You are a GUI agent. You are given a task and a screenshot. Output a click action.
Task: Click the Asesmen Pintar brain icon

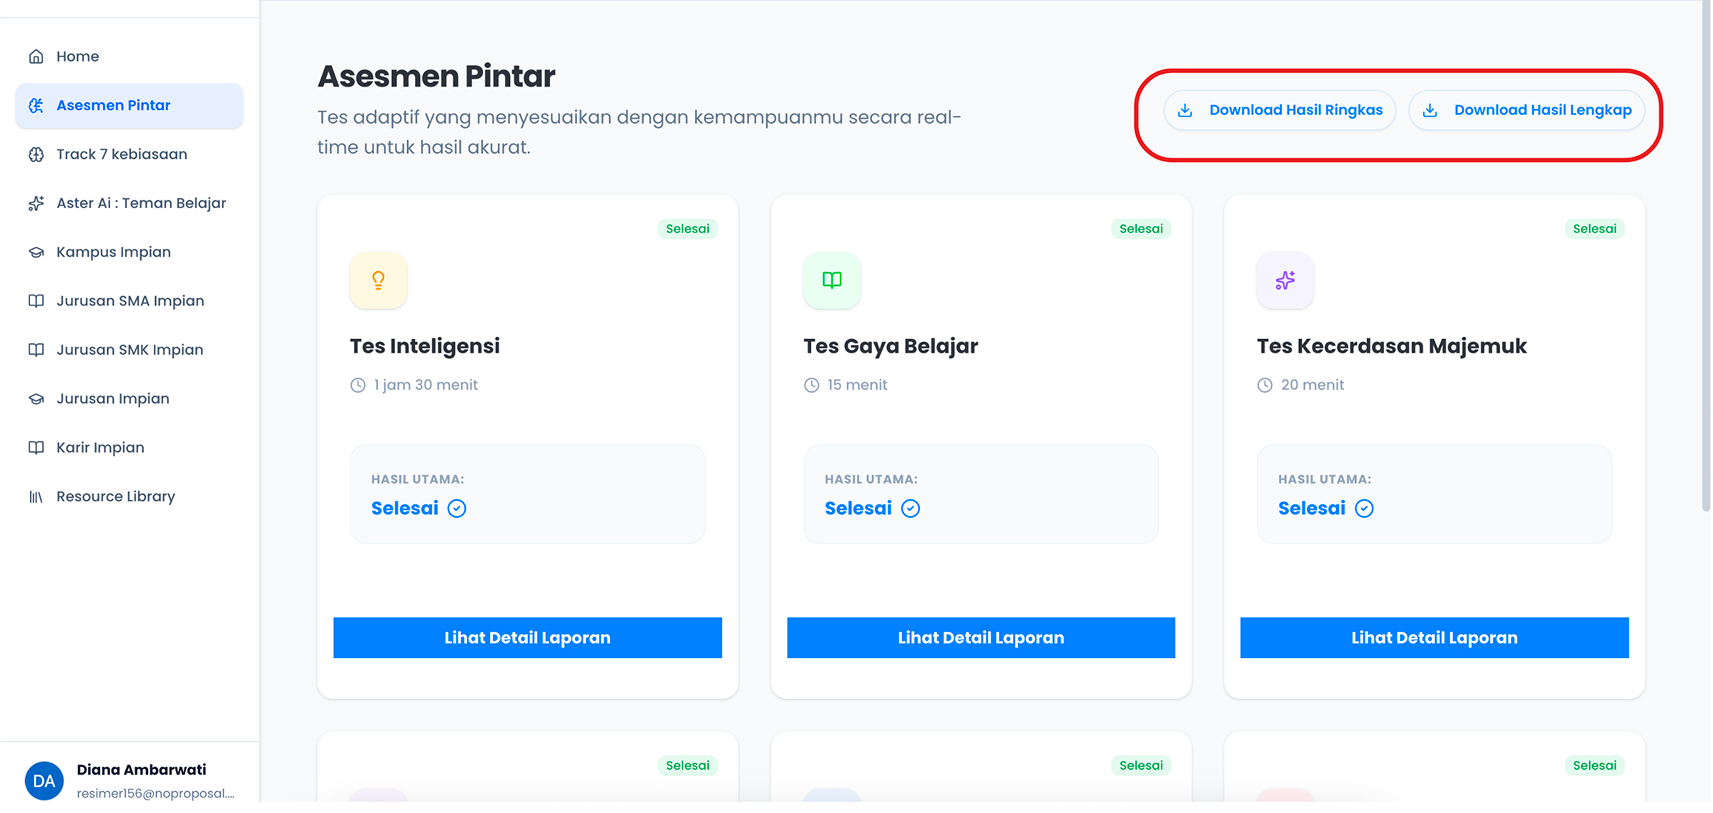click(36, 106)
